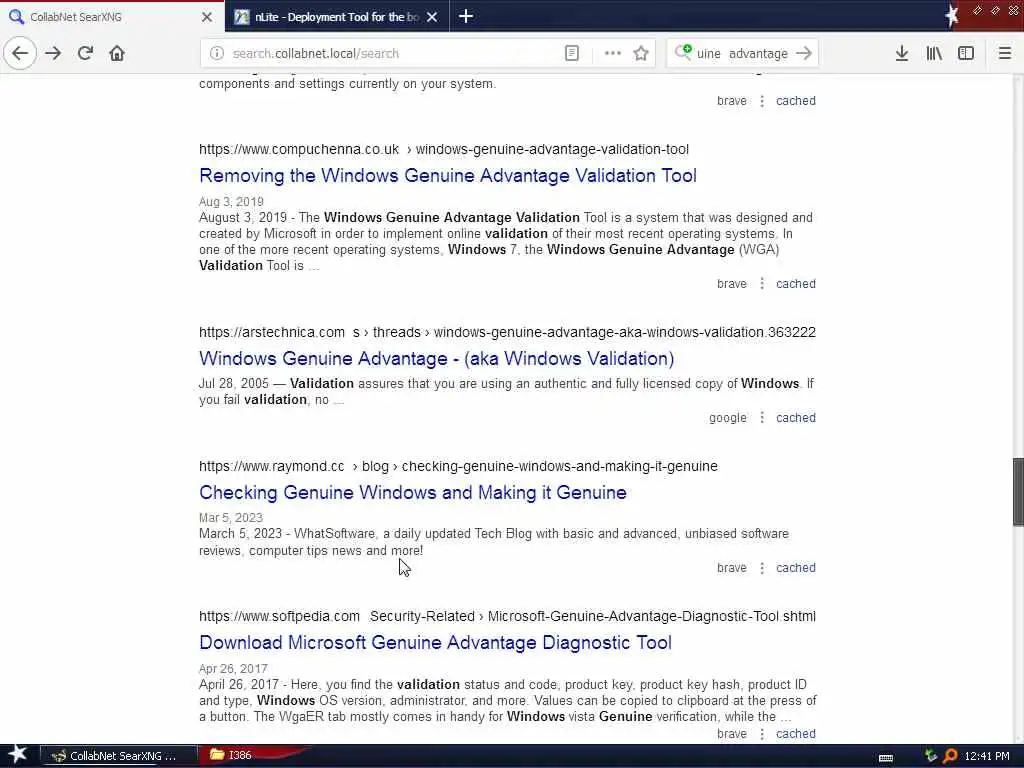Click the softpedia.com result URL
1024x768 pixels.
507,616
